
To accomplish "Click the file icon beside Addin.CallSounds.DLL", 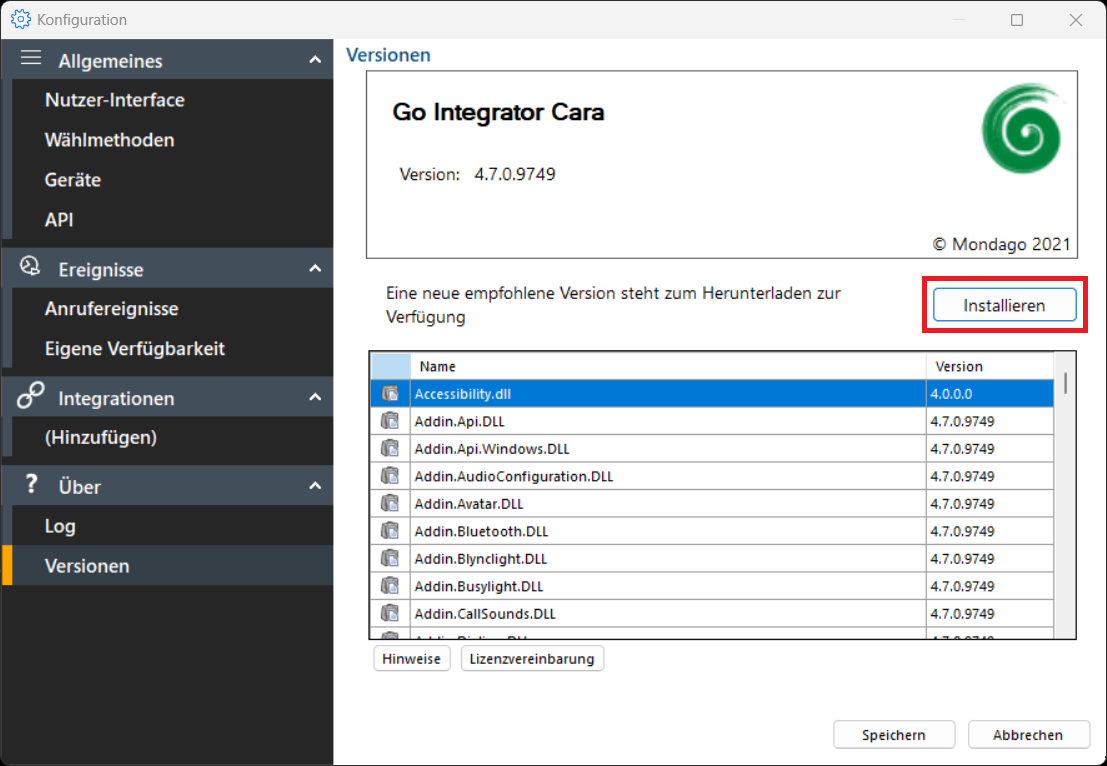I will (x=390, y=614).
